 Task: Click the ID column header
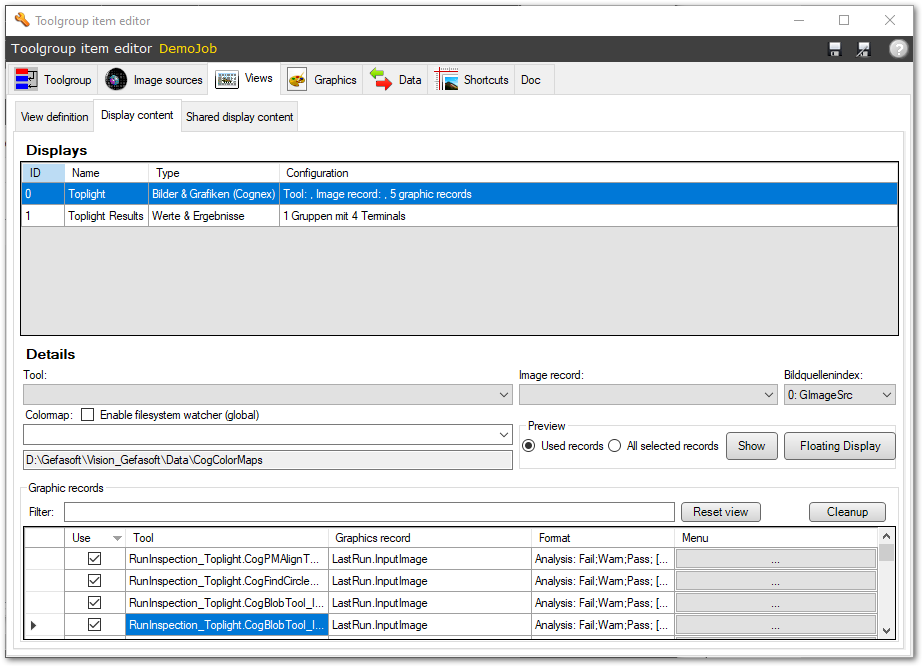(44, 172)
